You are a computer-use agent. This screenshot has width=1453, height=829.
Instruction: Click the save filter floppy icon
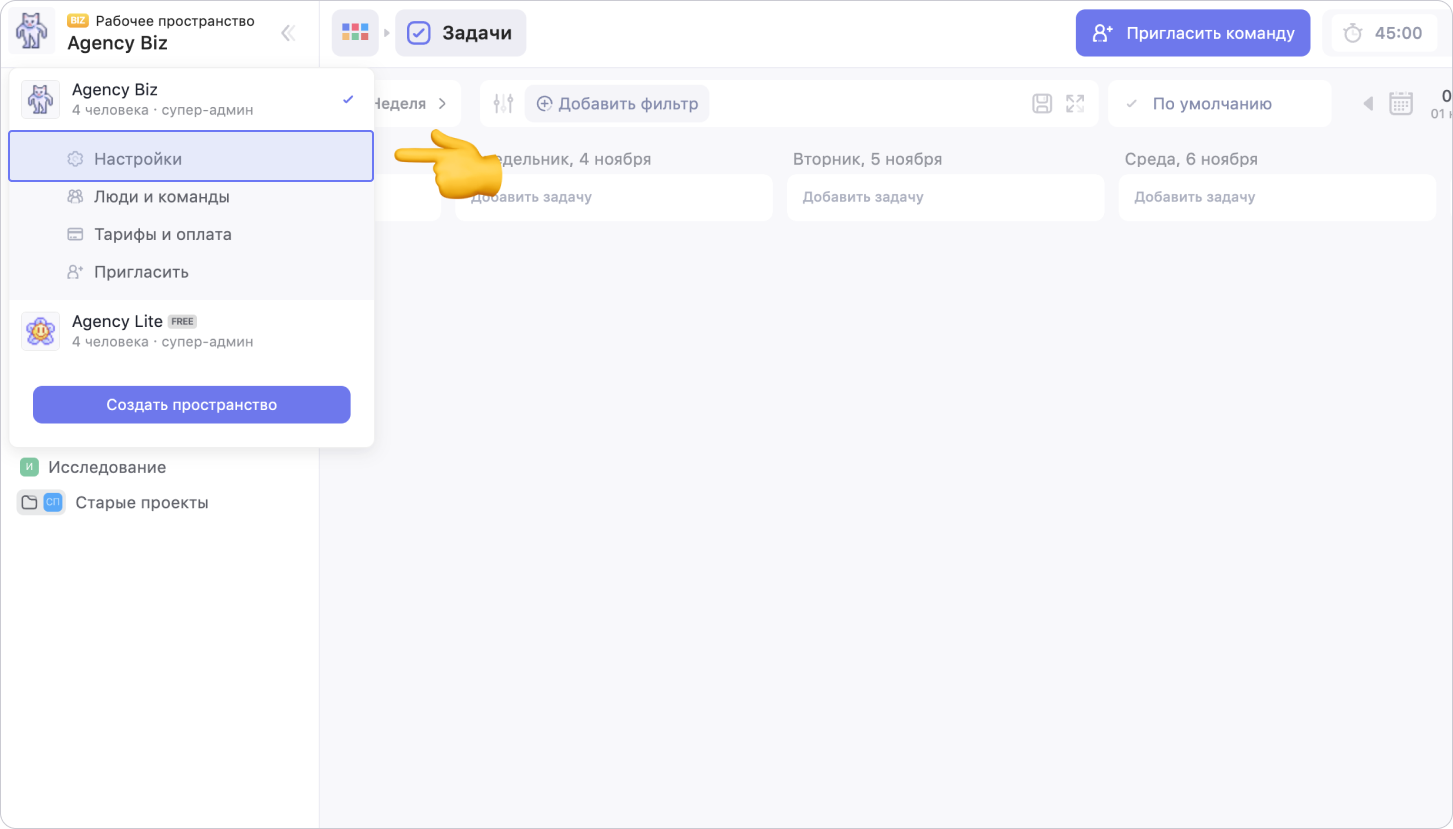1042,103
